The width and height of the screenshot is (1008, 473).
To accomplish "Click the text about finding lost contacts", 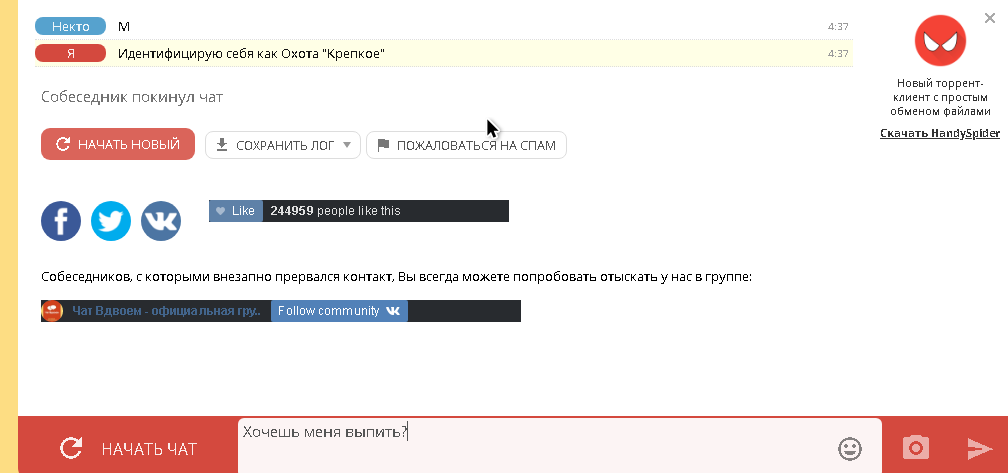I will pyautogui.click(x=397, y=278).
